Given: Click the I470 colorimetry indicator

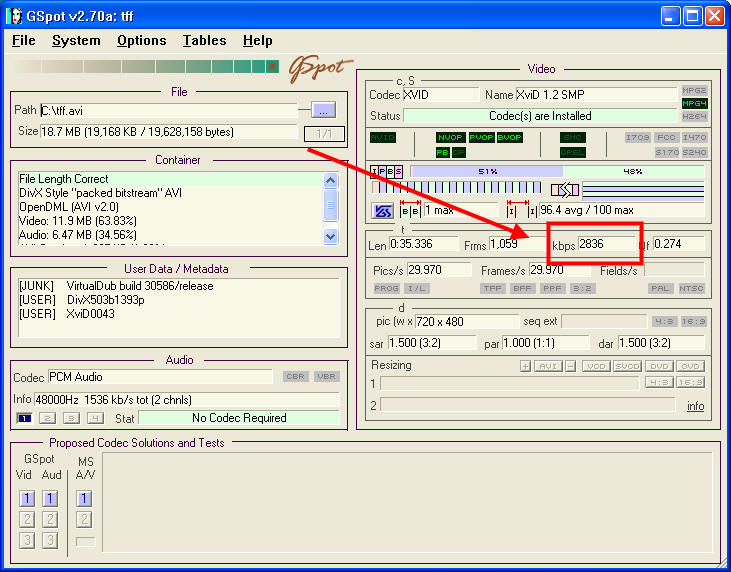Looking at the screenshot, I should (695, 138).
